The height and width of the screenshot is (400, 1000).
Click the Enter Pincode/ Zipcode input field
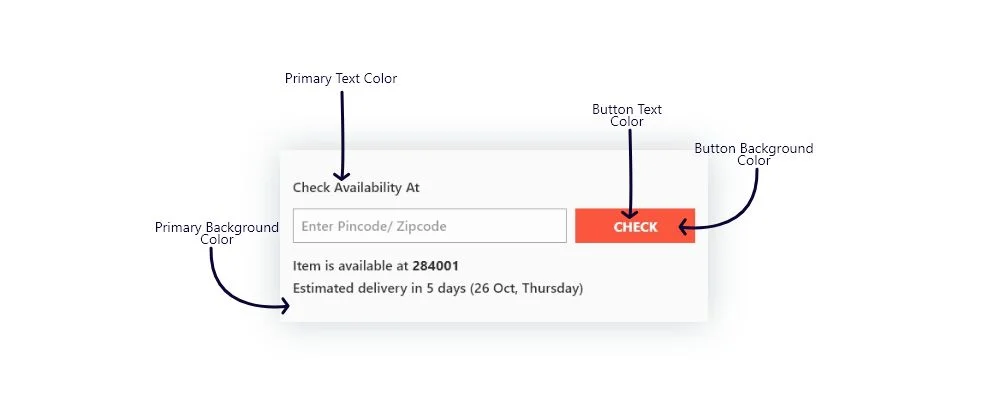[429, 226]
